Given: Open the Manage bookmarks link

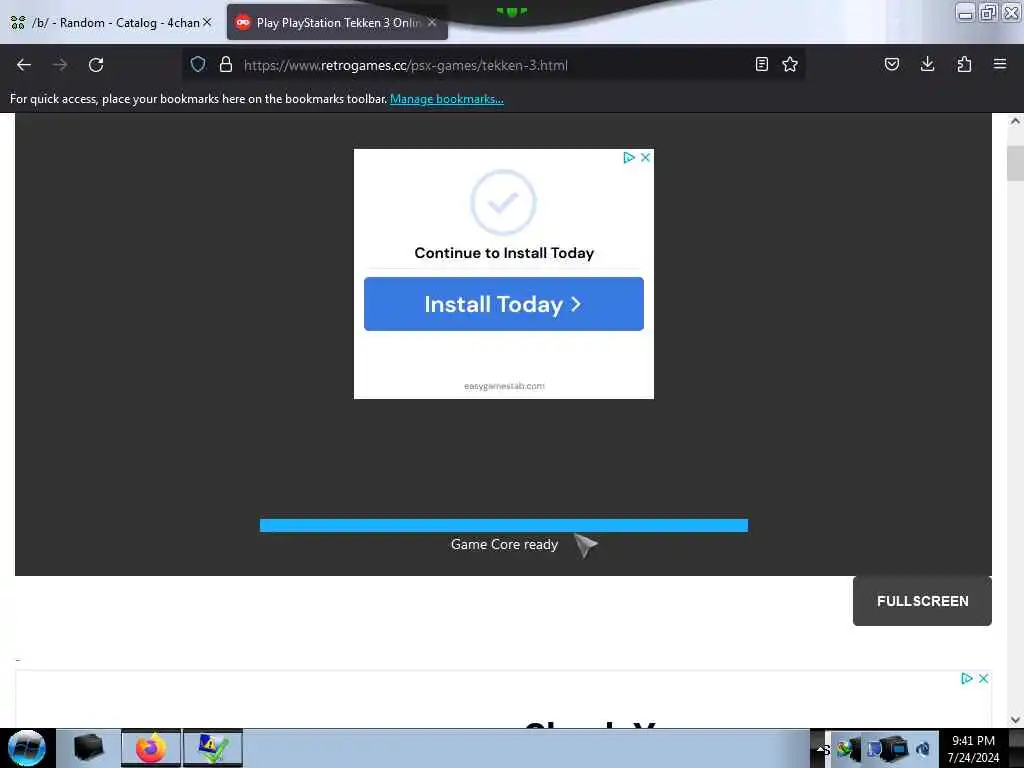Looking at the screenshot, I should click(x=447, y=99).
